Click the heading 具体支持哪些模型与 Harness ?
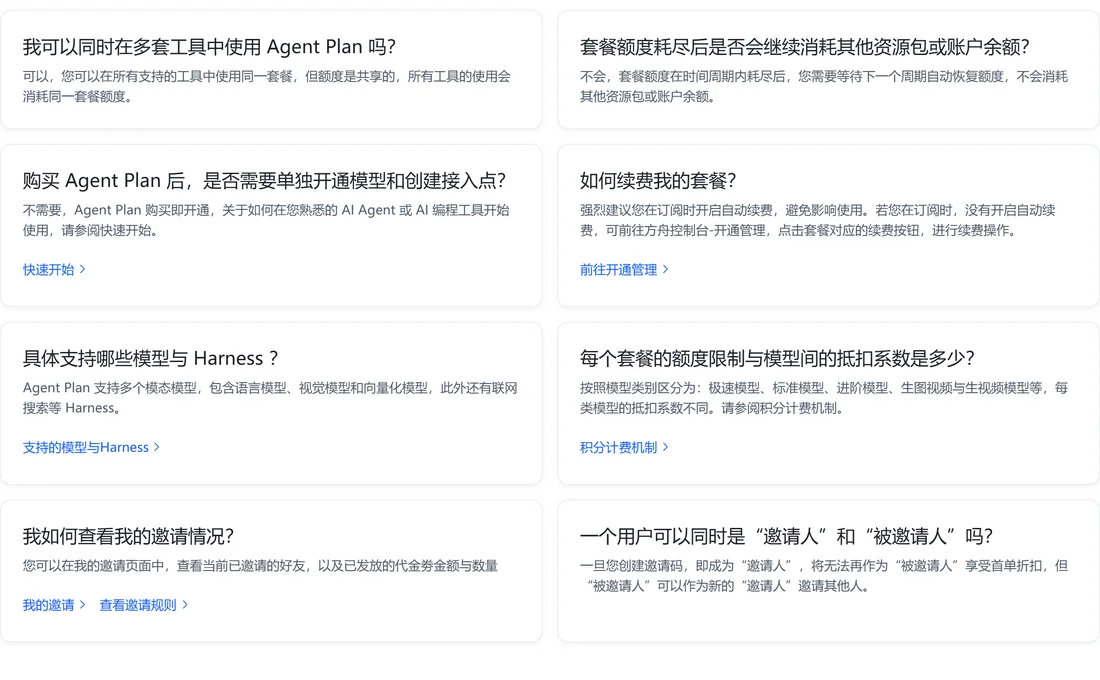 151,359
